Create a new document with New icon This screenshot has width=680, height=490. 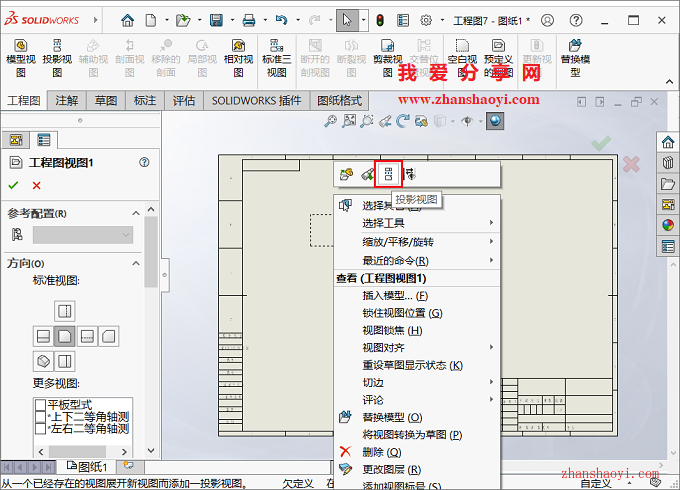pyautogui.click(x=150, y=20)
